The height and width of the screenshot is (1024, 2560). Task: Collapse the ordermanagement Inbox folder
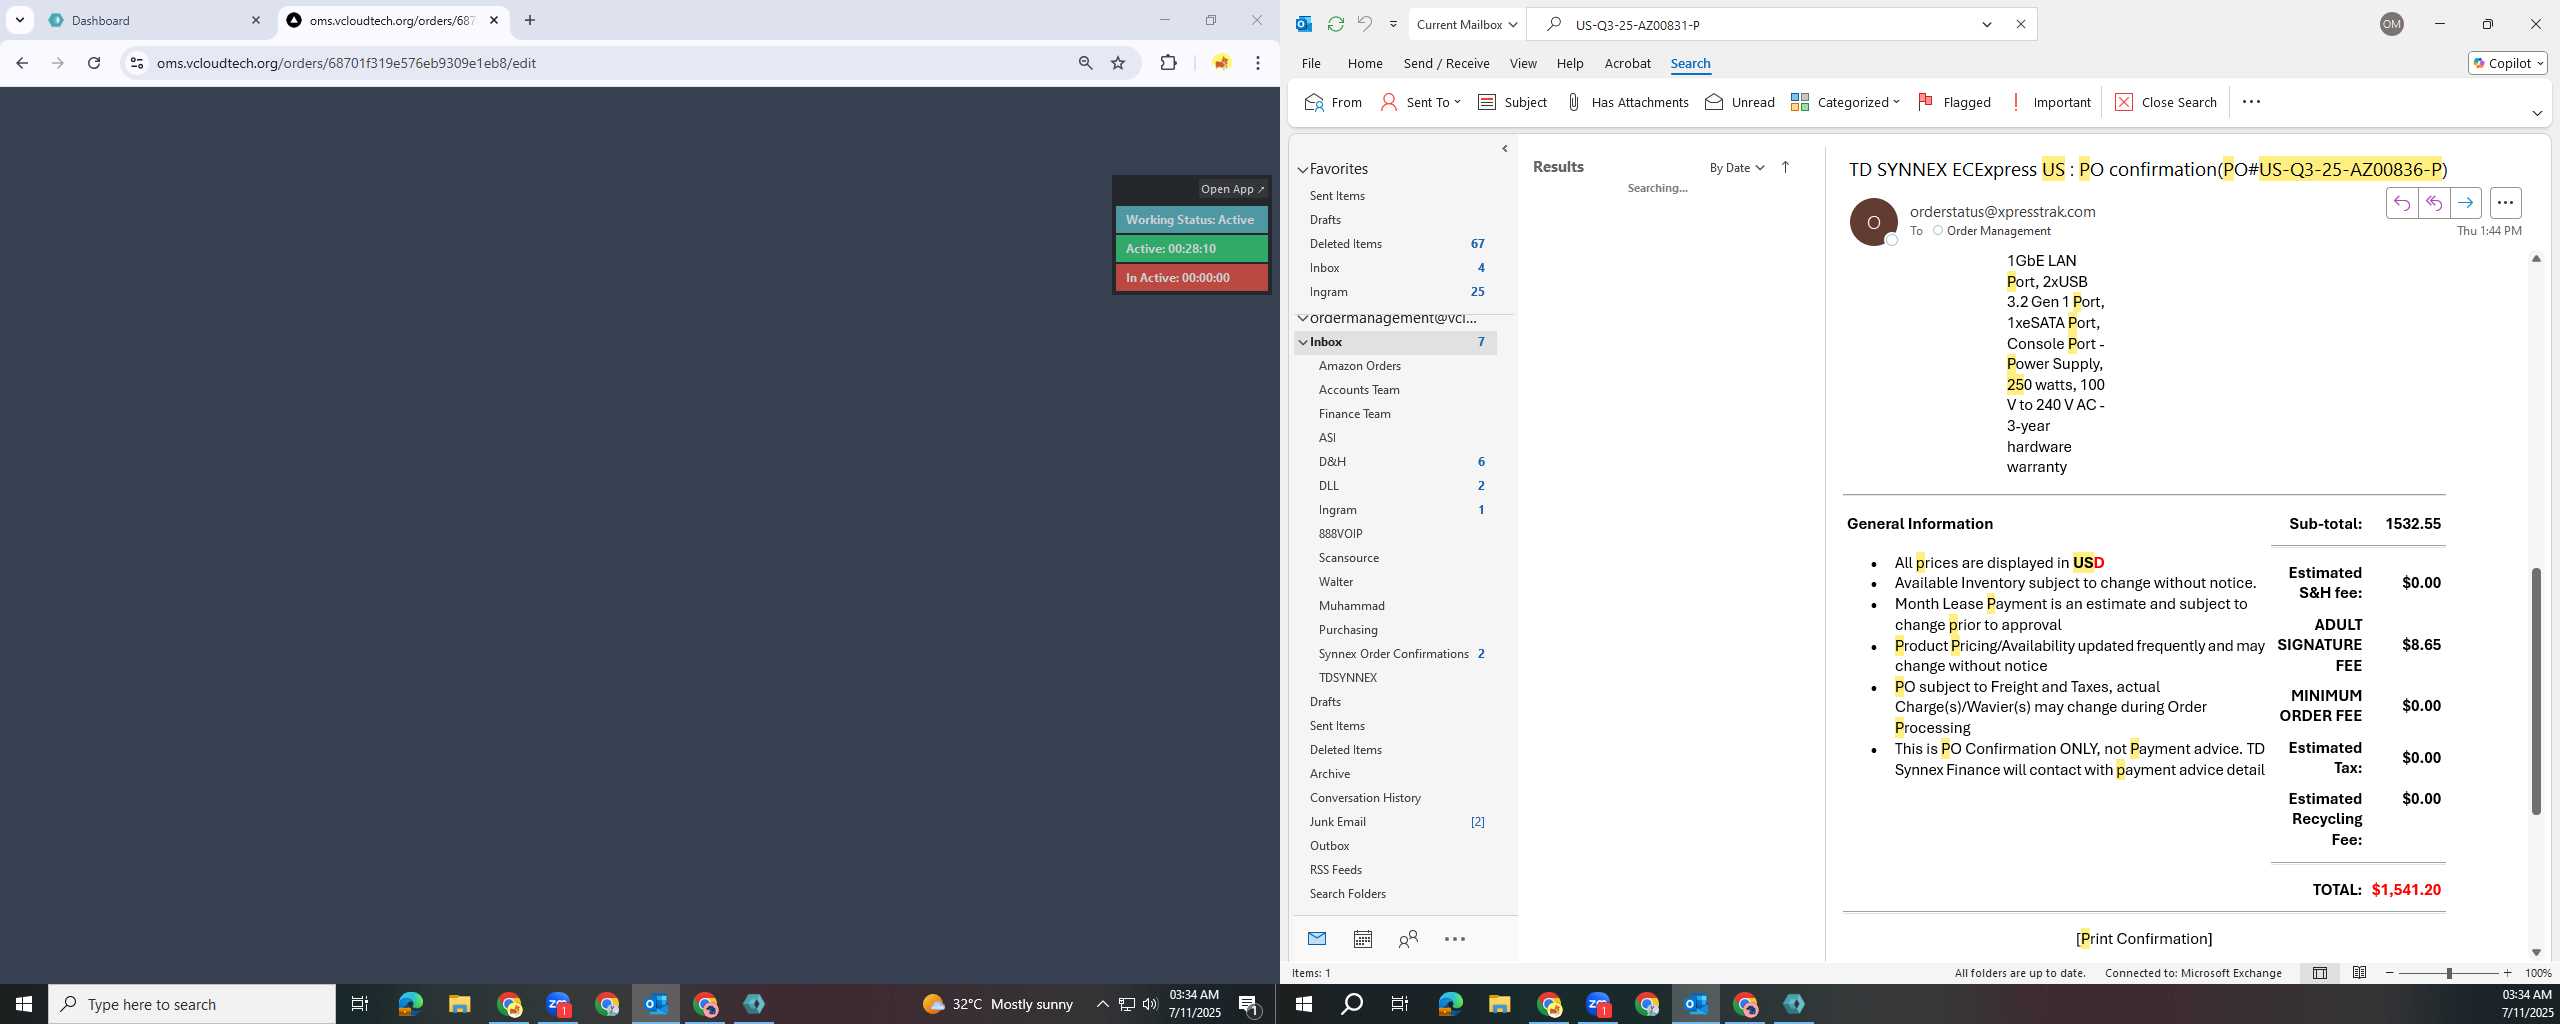(1303, 342)
